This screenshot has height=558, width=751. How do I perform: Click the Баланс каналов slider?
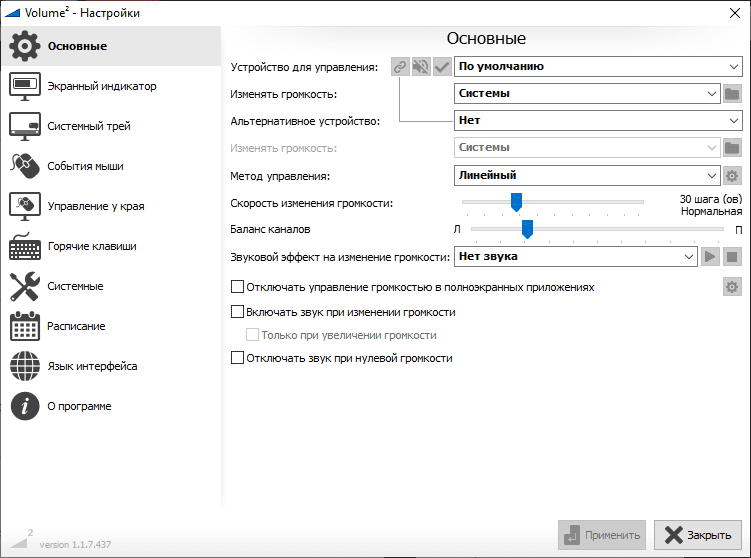(x=527, y=230)
